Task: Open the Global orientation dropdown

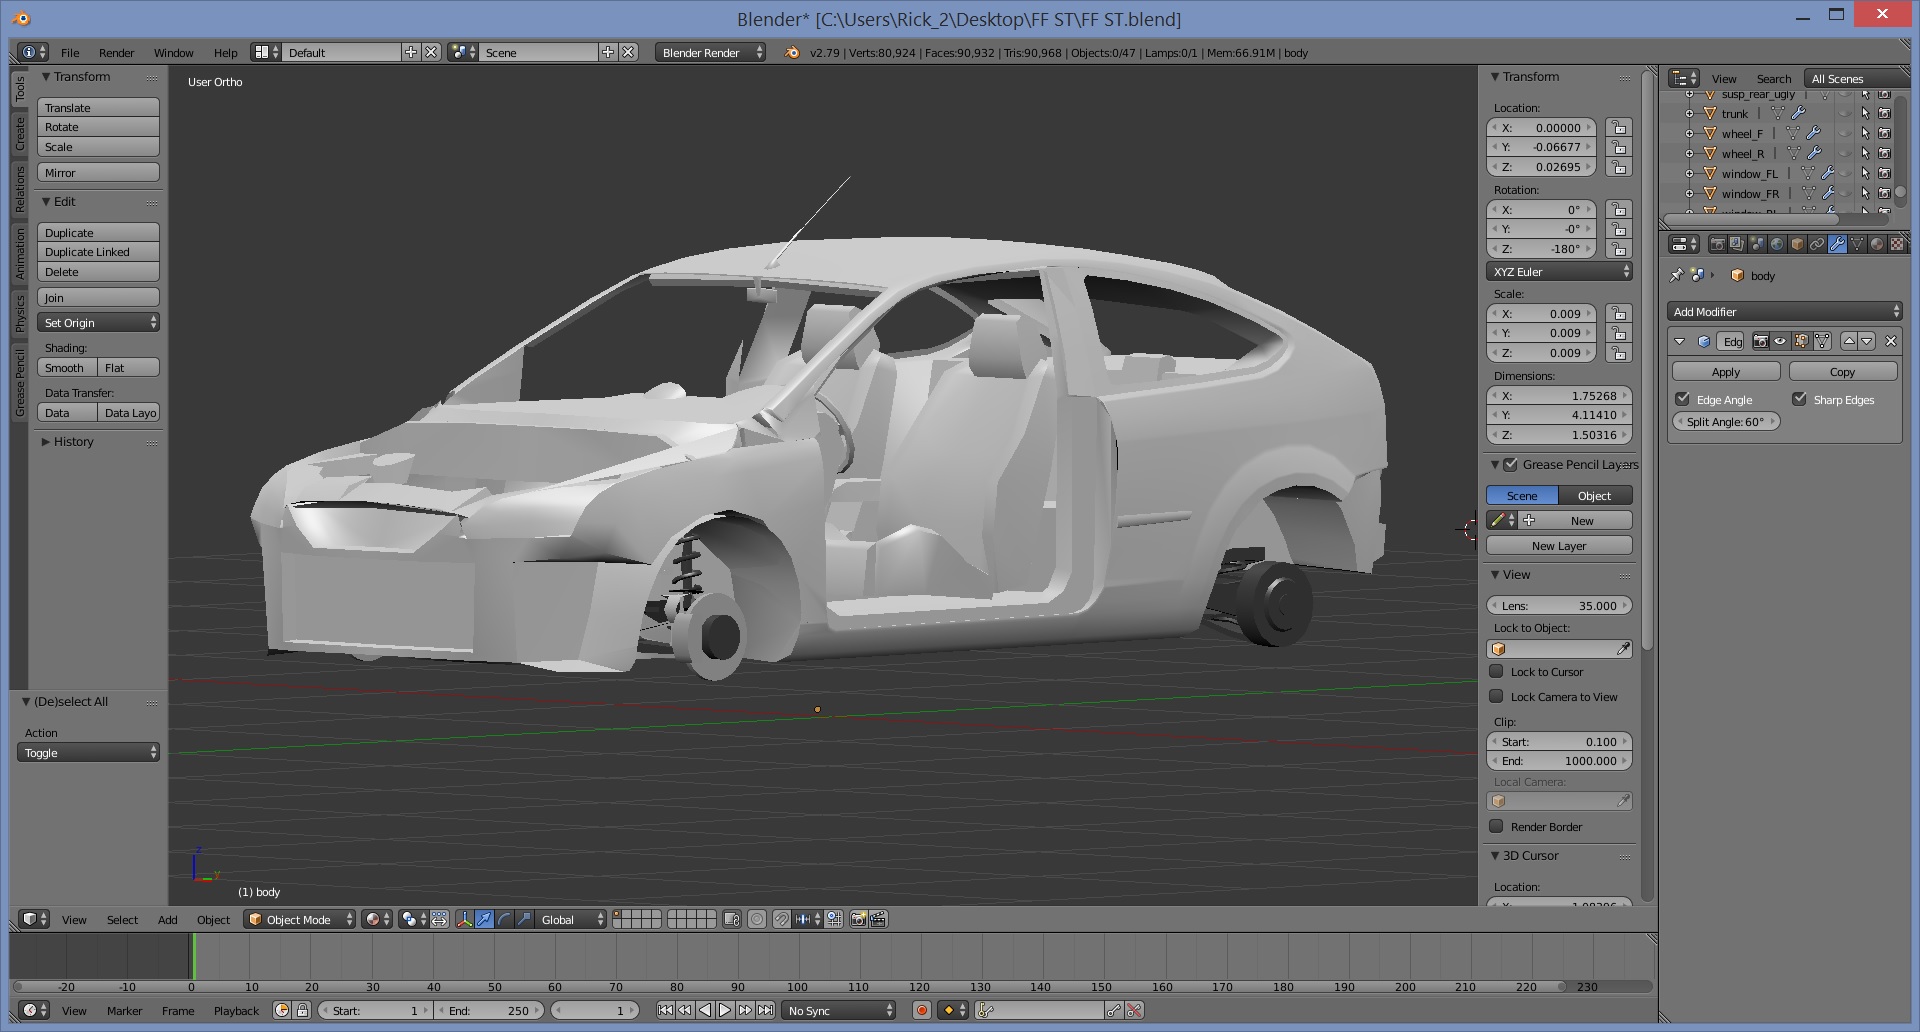Action: (x=571, y=919)
